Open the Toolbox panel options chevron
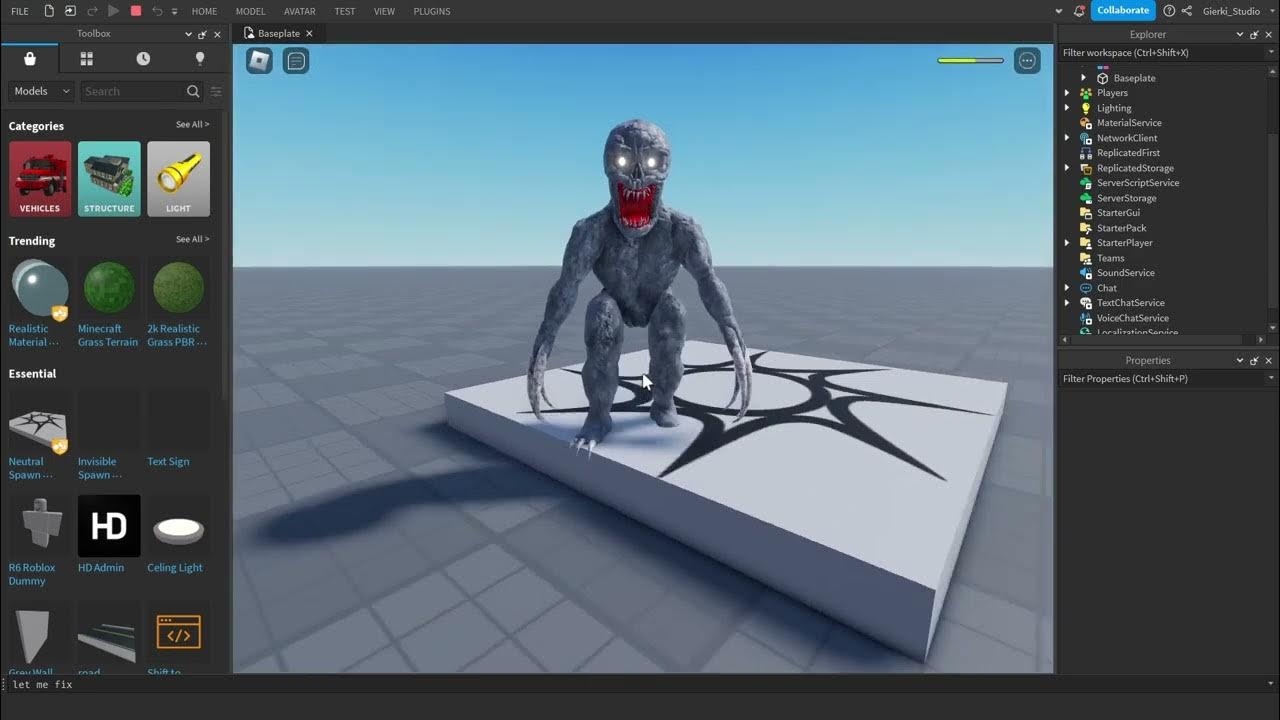 (x=188, y=34)
